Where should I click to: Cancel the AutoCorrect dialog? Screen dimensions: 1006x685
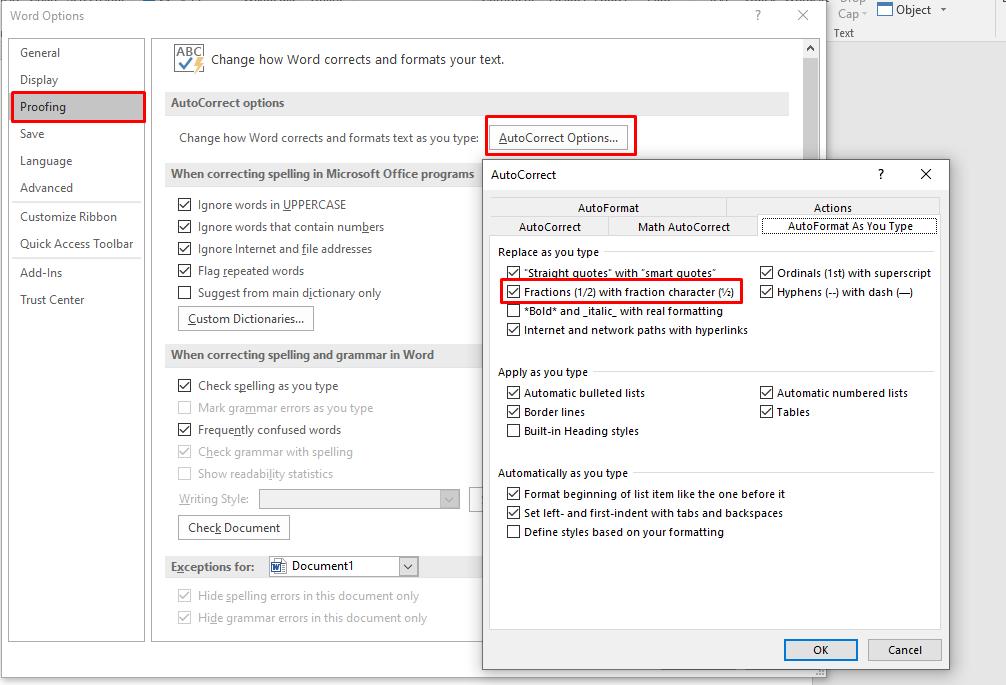pyautogui.click(x=905, y=650)
